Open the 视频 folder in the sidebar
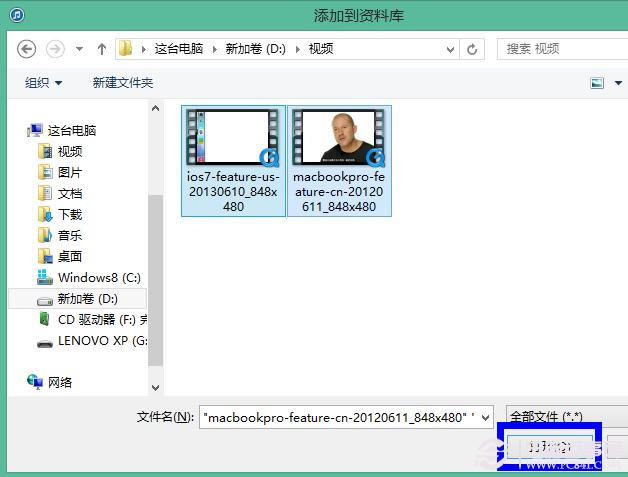This screenshot has height=477, width=628. click(60, 151)
